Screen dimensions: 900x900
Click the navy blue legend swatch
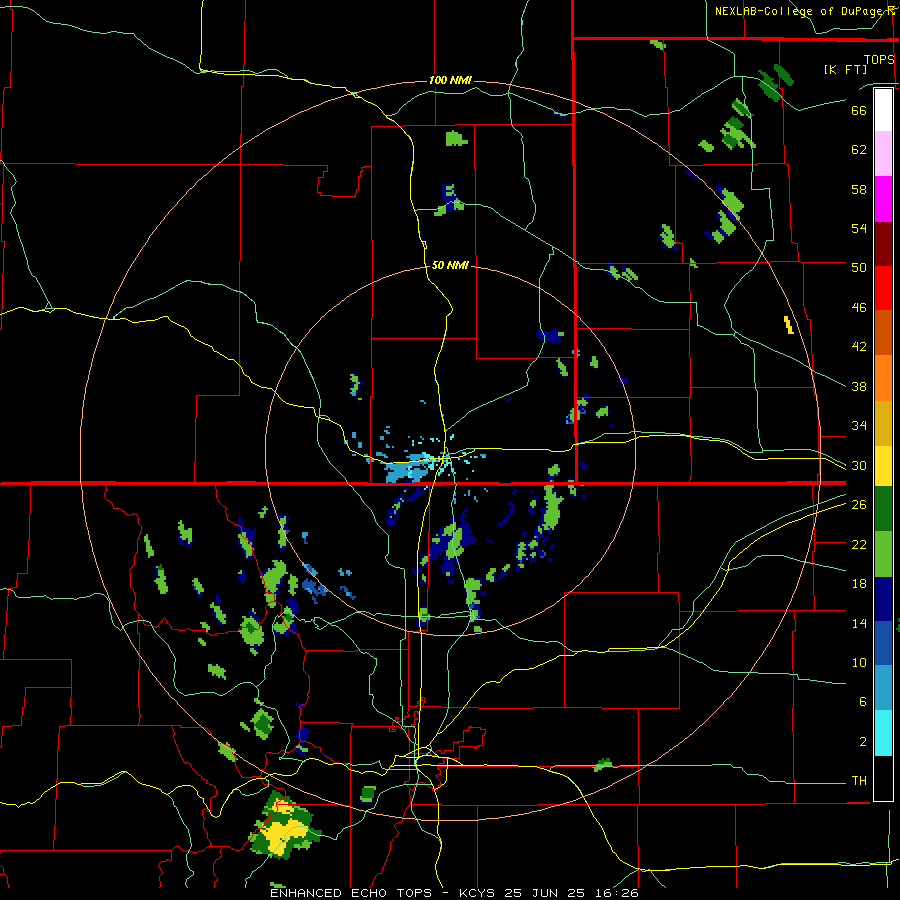point(883,599)
